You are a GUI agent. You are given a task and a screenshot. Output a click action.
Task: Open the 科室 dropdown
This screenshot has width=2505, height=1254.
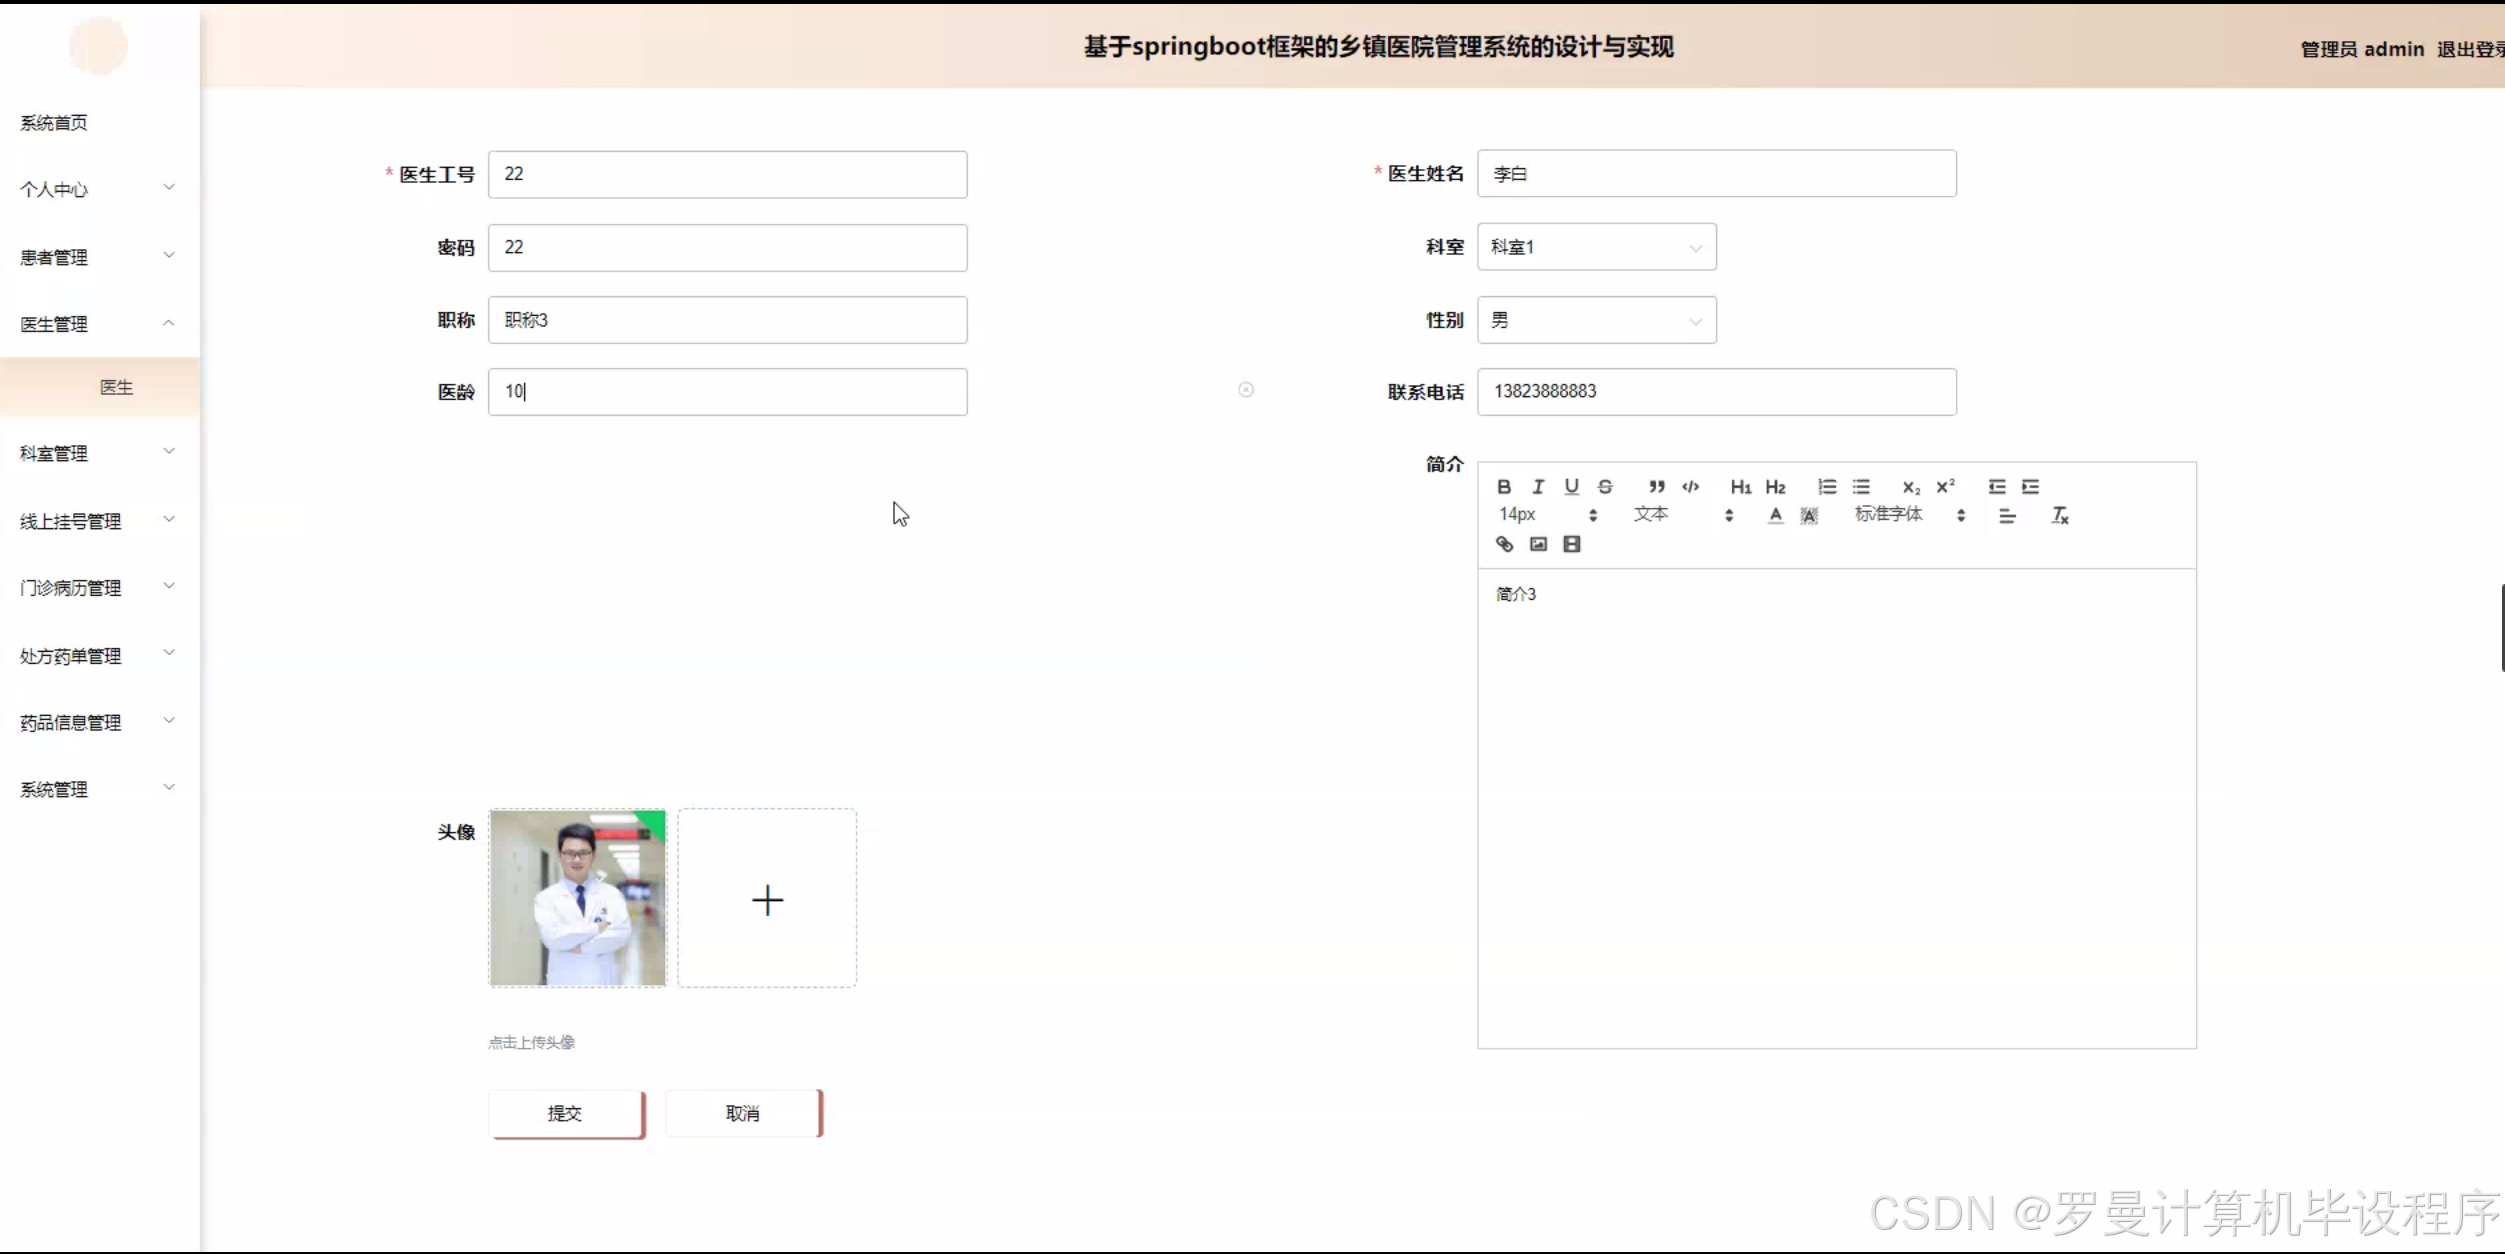[1596, 247]
